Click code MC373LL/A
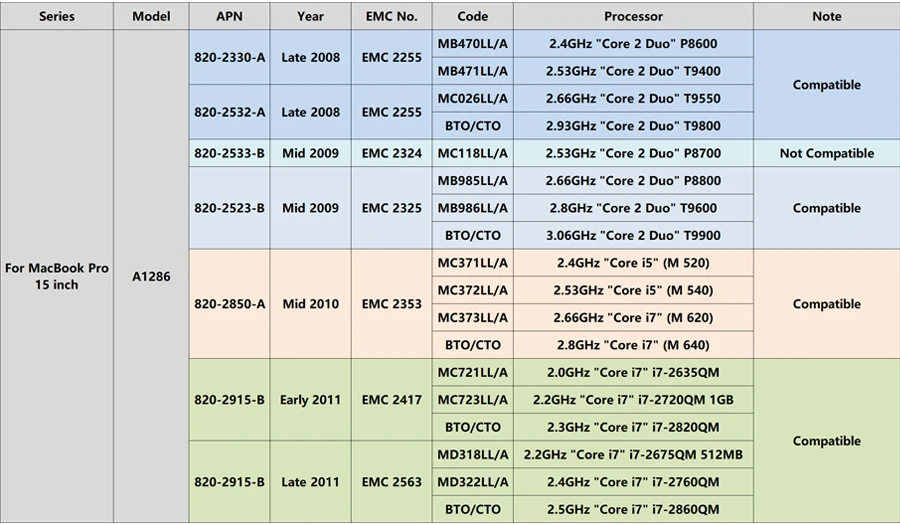This screenshot has height=525, width=900. click(x=472, y=317)
